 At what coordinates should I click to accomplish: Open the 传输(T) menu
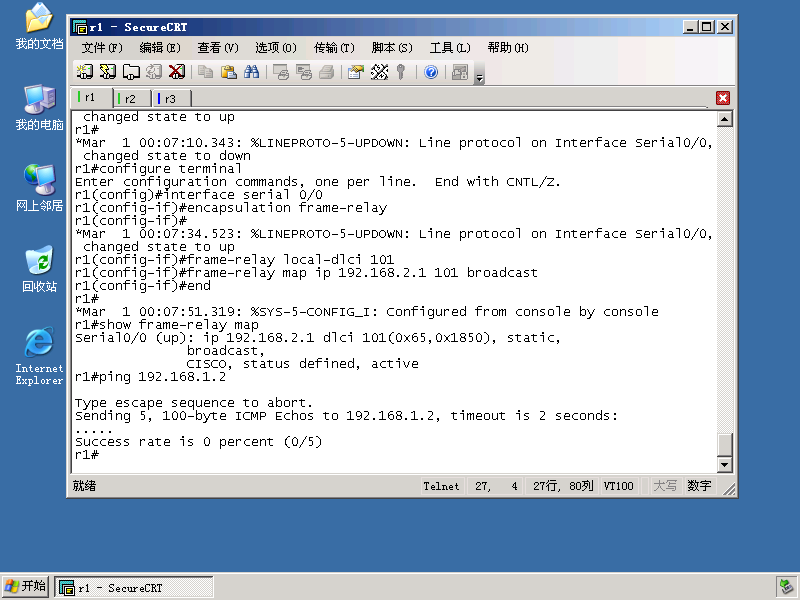(x=334, y=48)
